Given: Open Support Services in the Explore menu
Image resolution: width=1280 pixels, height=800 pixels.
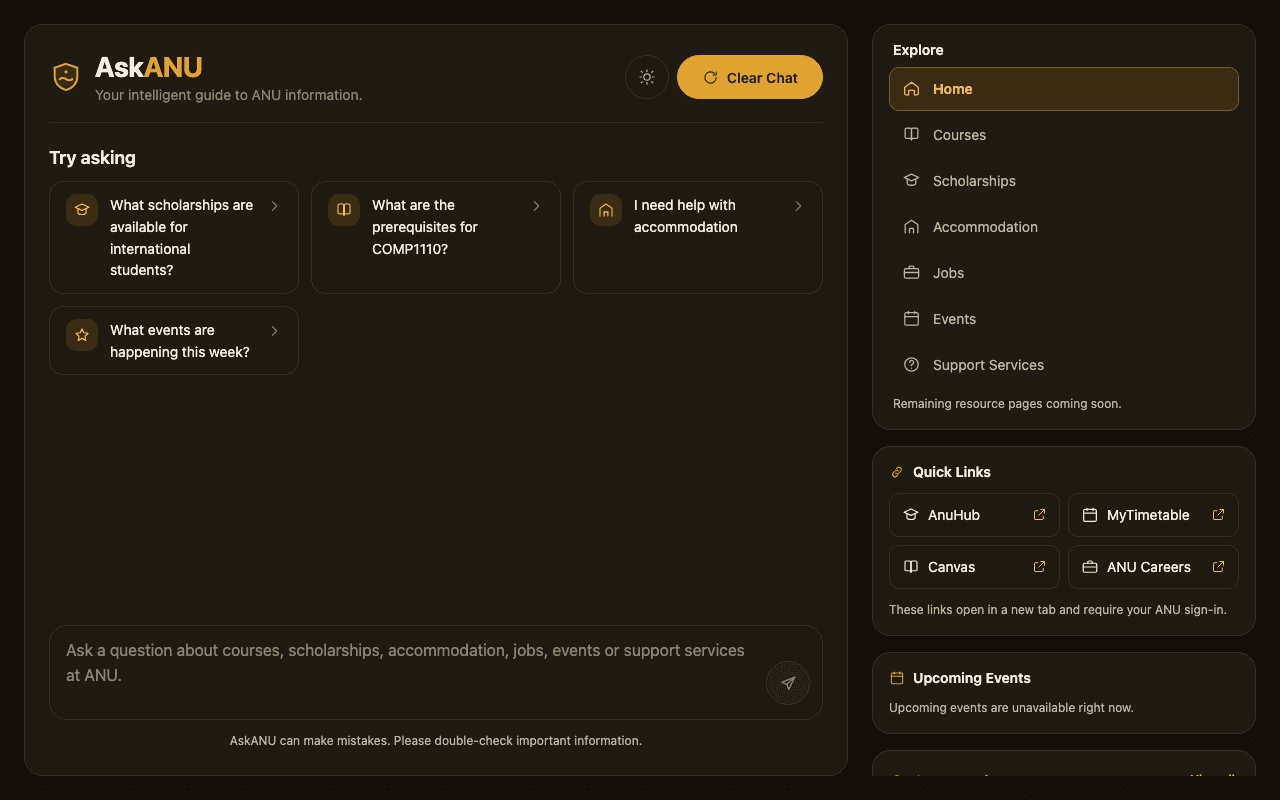Looking at the screenshot, I should (x=1064, y=365).
